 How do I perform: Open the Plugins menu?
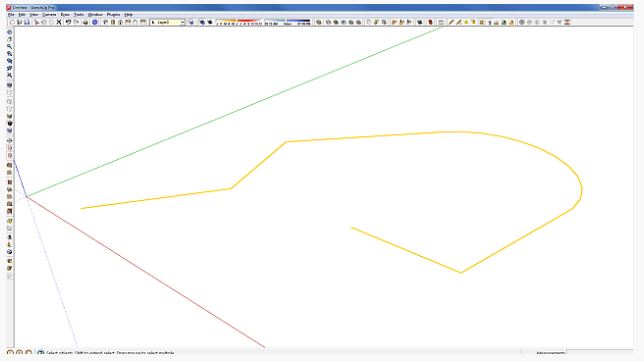point(113,14)
